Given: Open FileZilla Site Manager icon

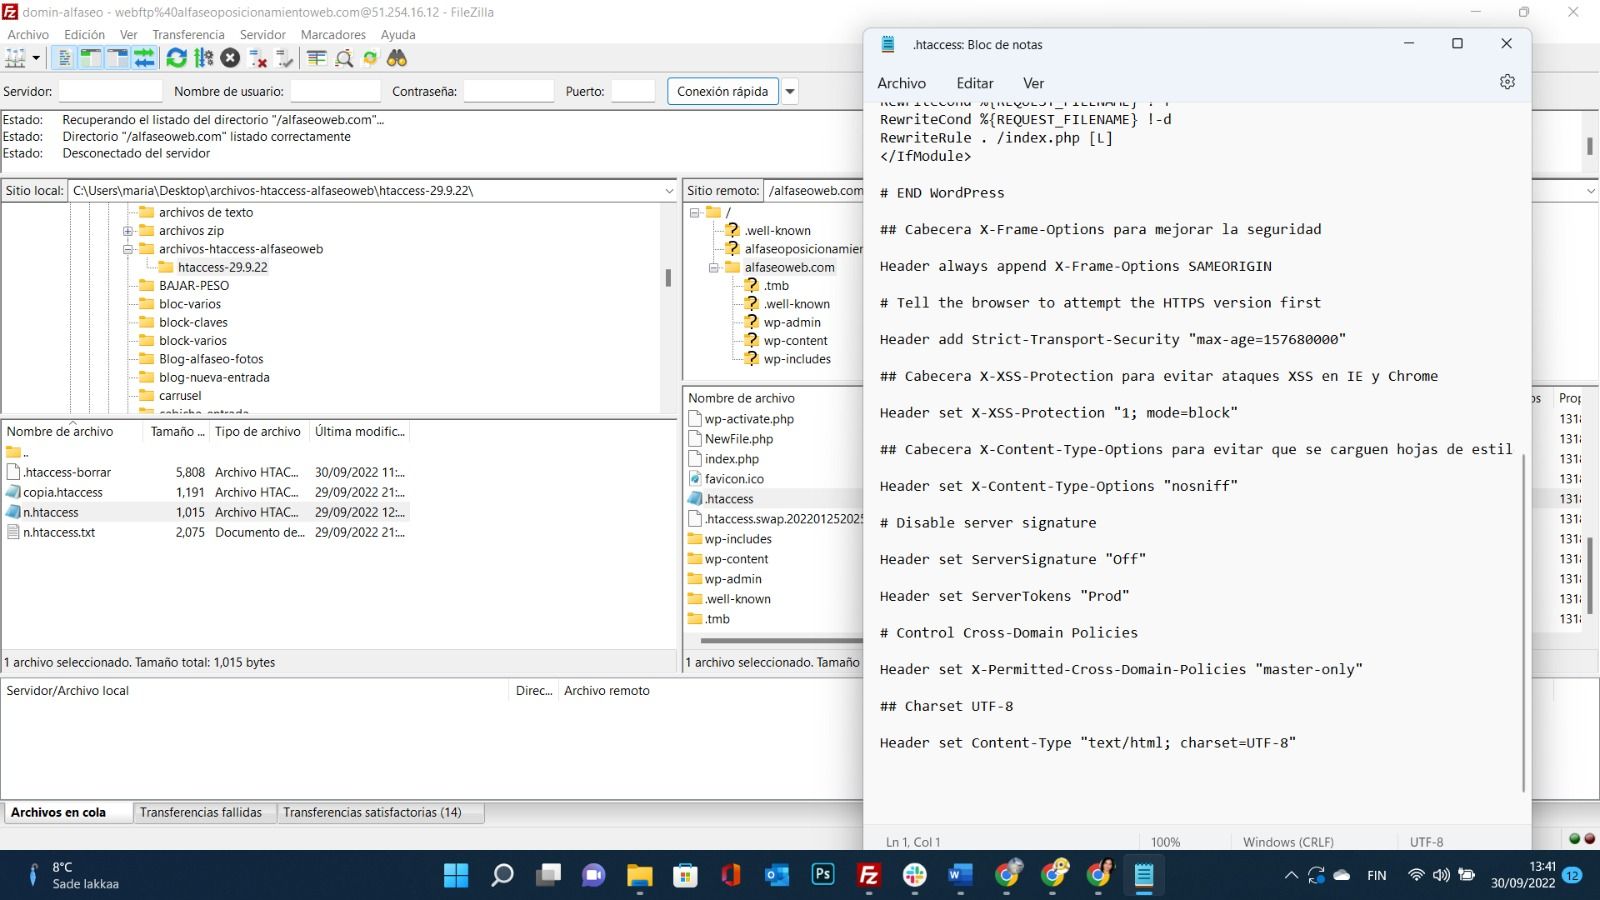Looking at the screenshot, I should pos(15,58).
